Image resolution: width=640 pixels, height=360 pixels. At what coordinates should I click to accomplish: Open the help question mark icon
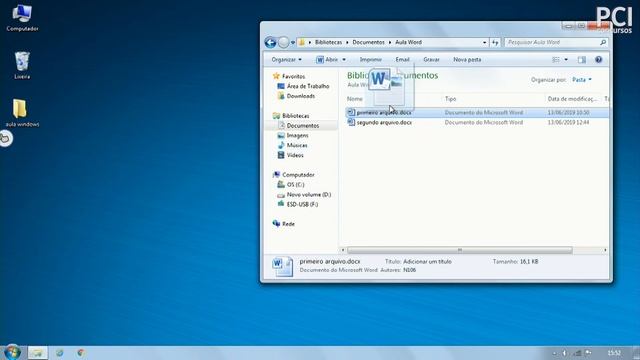(598, 60)
